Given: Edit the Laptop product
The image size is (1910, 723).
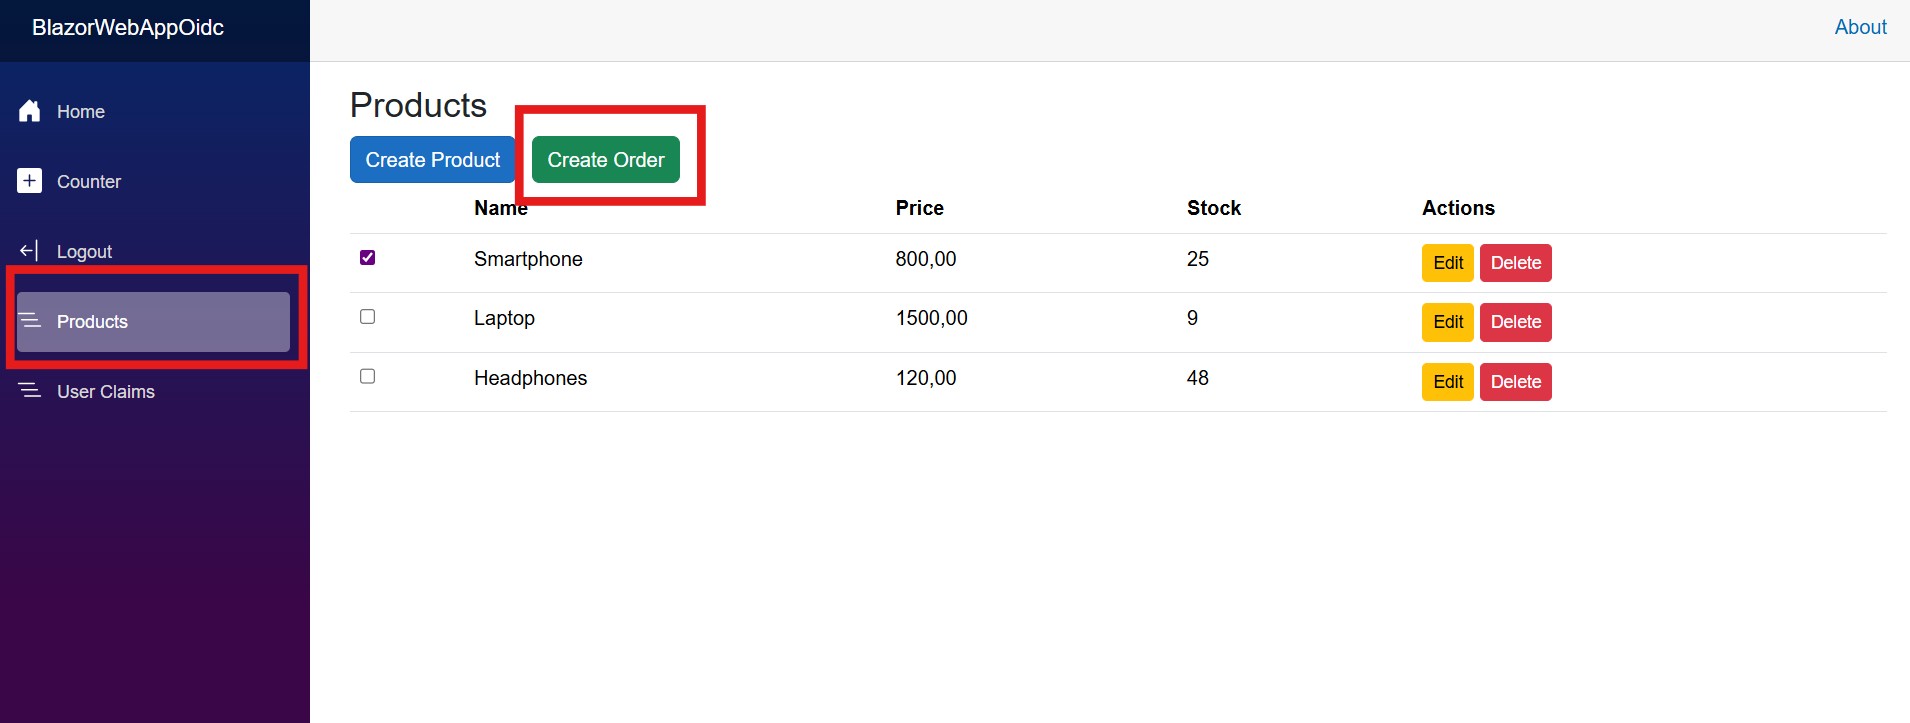Looking at the screenshot, I should click(1447, 322).
